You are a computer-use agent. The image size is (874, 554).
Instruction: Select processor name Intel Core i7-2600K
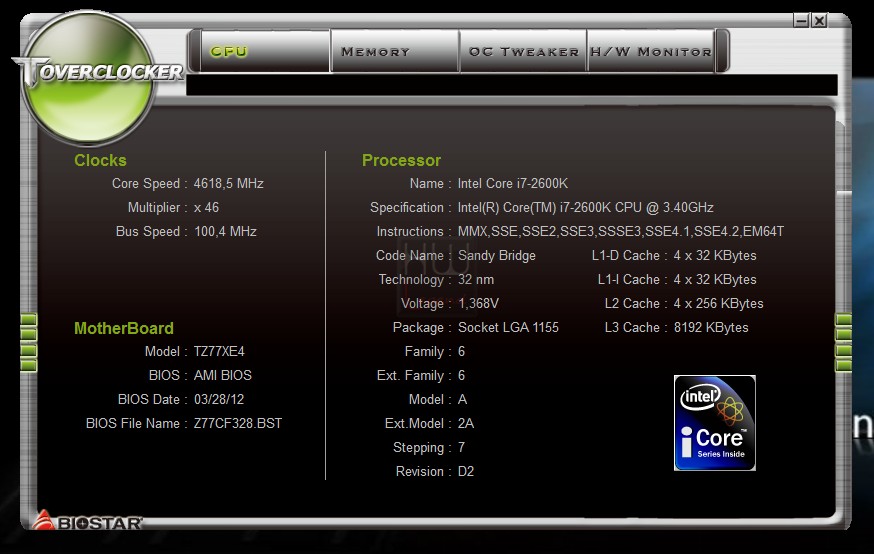pyautogui.click(x=513, y=183)
